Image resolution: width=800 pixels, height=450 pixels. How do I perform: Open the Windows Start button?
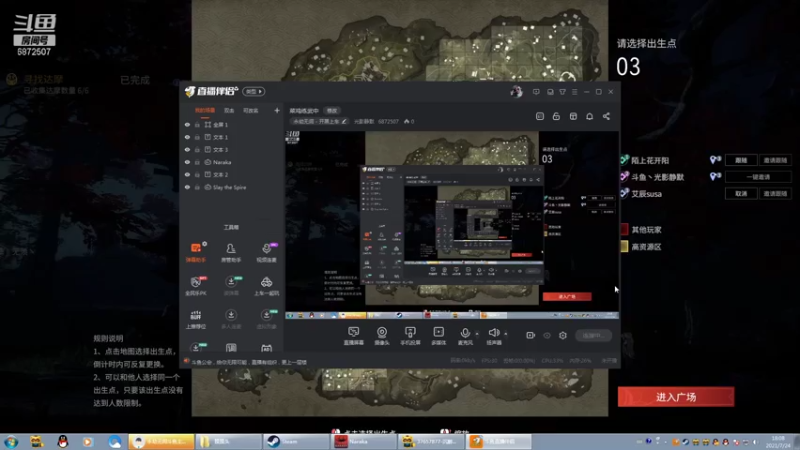coord(11,442)
